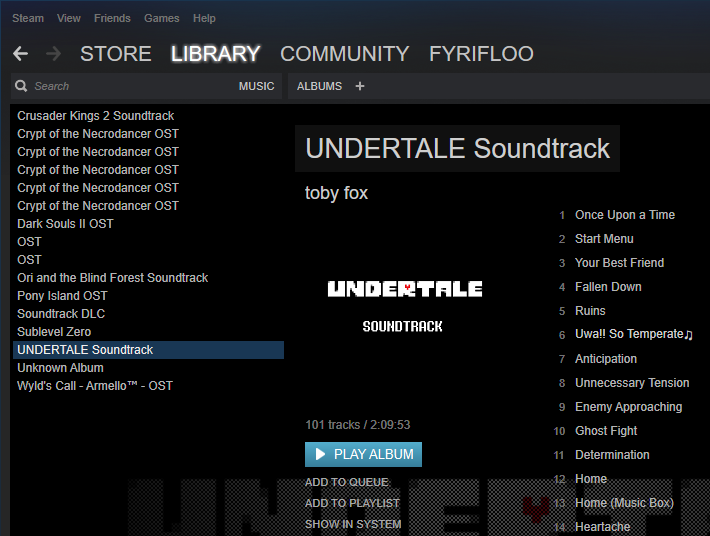Play track 14 Heartache

coord(603,526)
